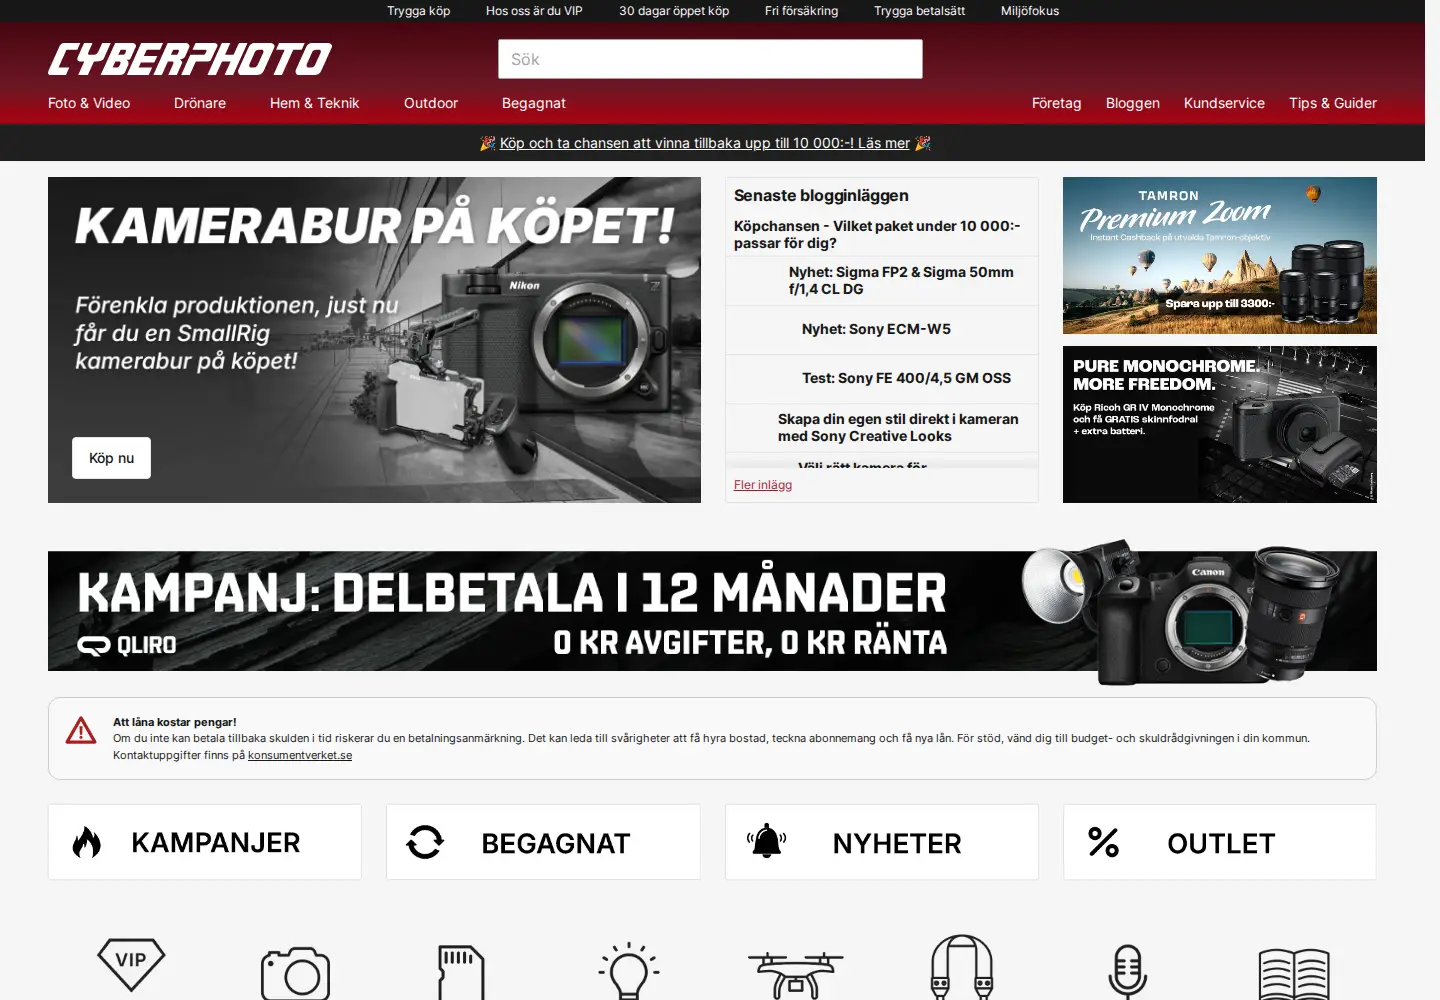Open the camera strap icon
The width and height of the screenshot is (1440, 1000).
(961, 968)
